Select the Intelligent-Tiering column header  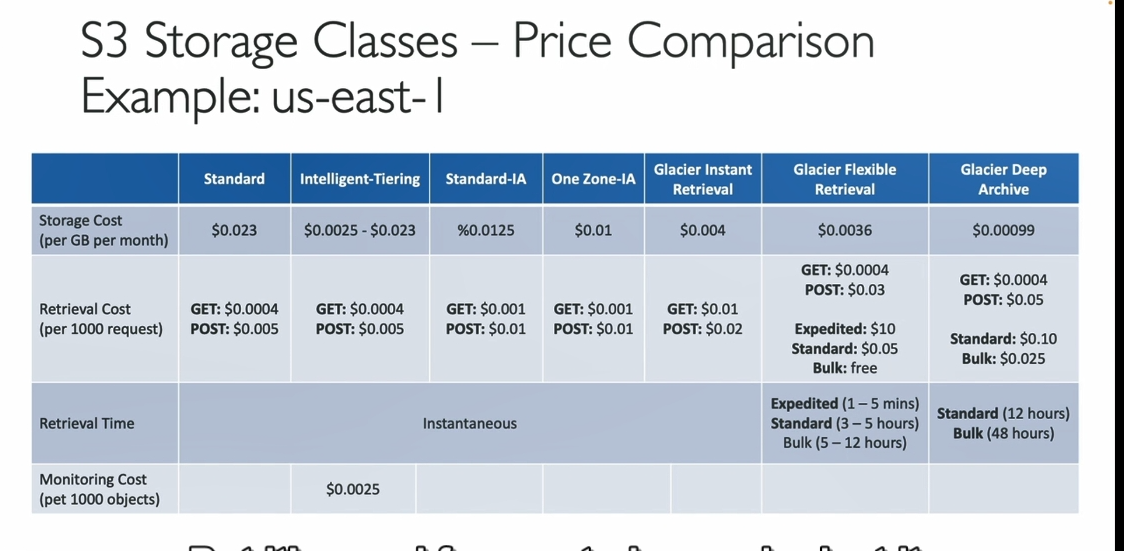(360, 178)
